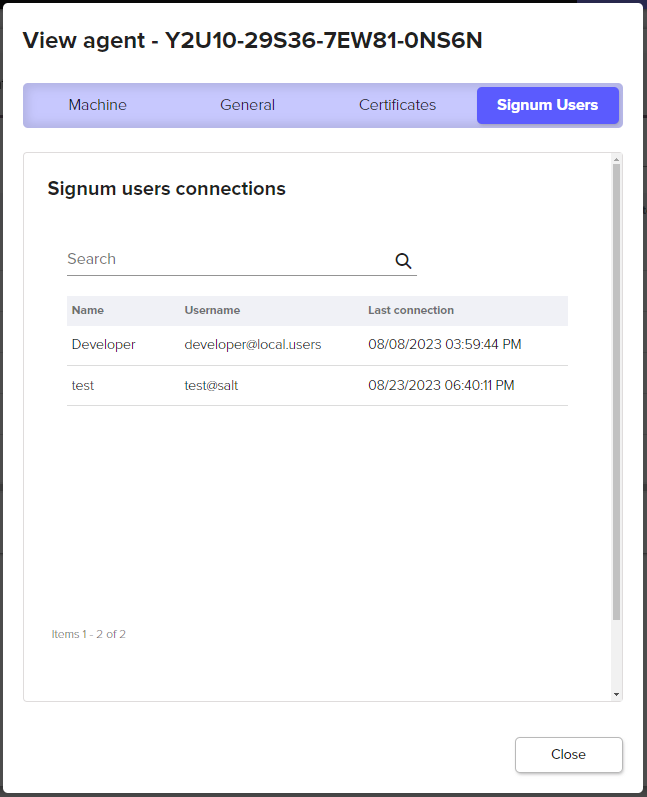
Task: Select the Signum Users tab
Action: [547, 105]
